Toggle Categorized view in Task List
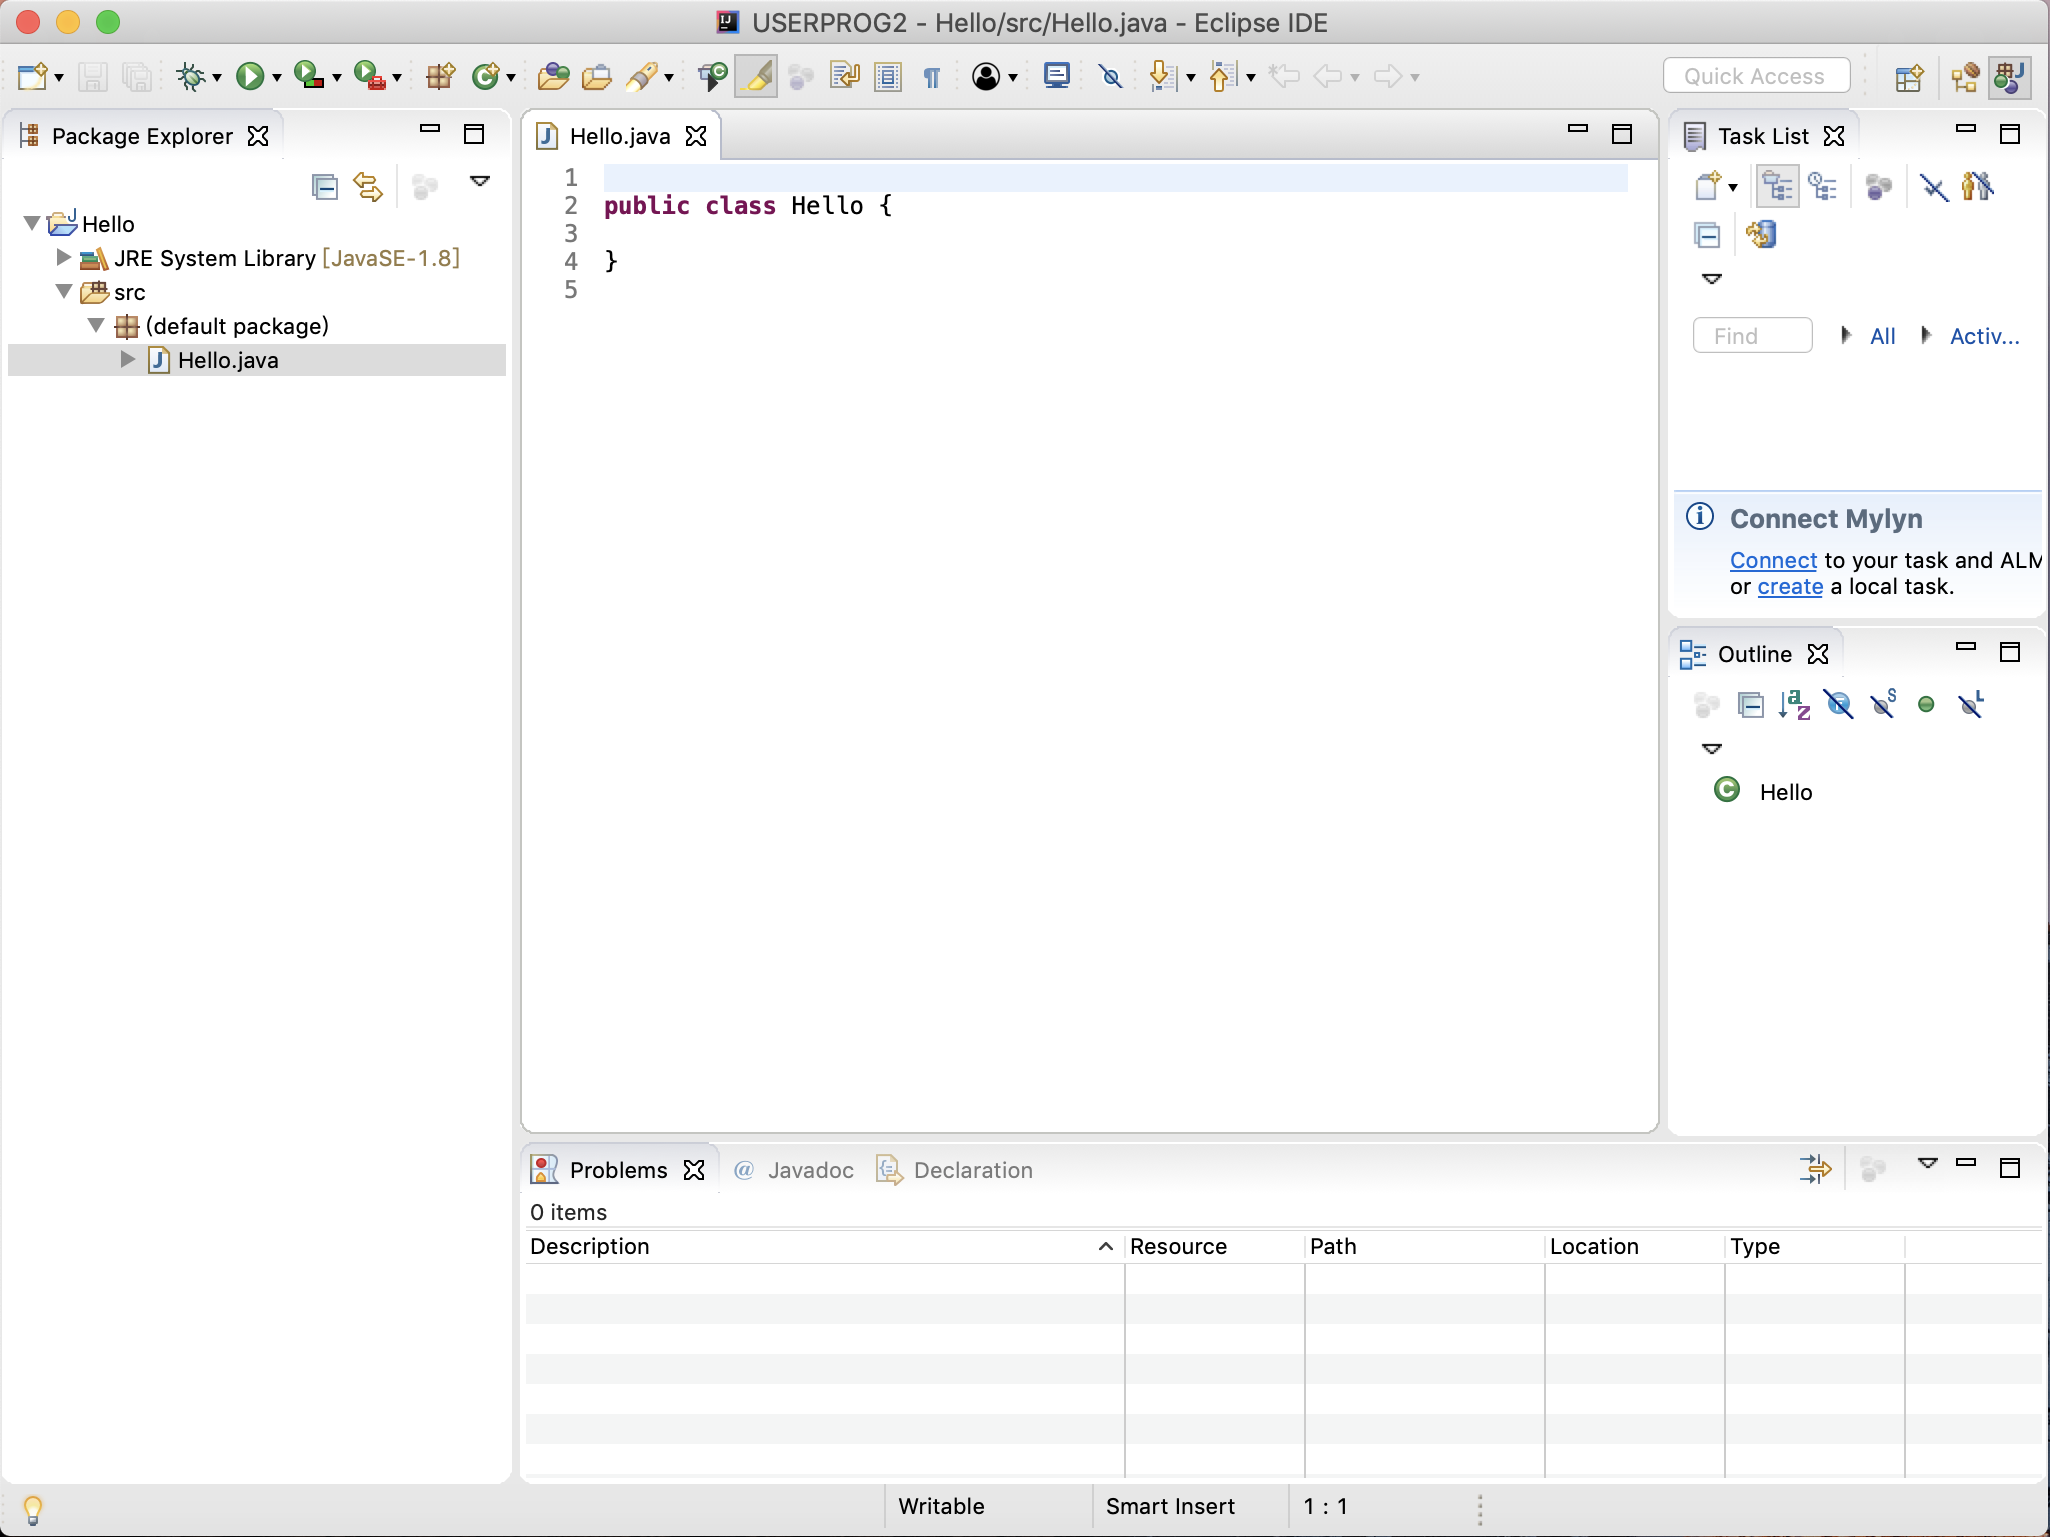Viewport: 2050px width, 1537px height. tap(1778, 187)
